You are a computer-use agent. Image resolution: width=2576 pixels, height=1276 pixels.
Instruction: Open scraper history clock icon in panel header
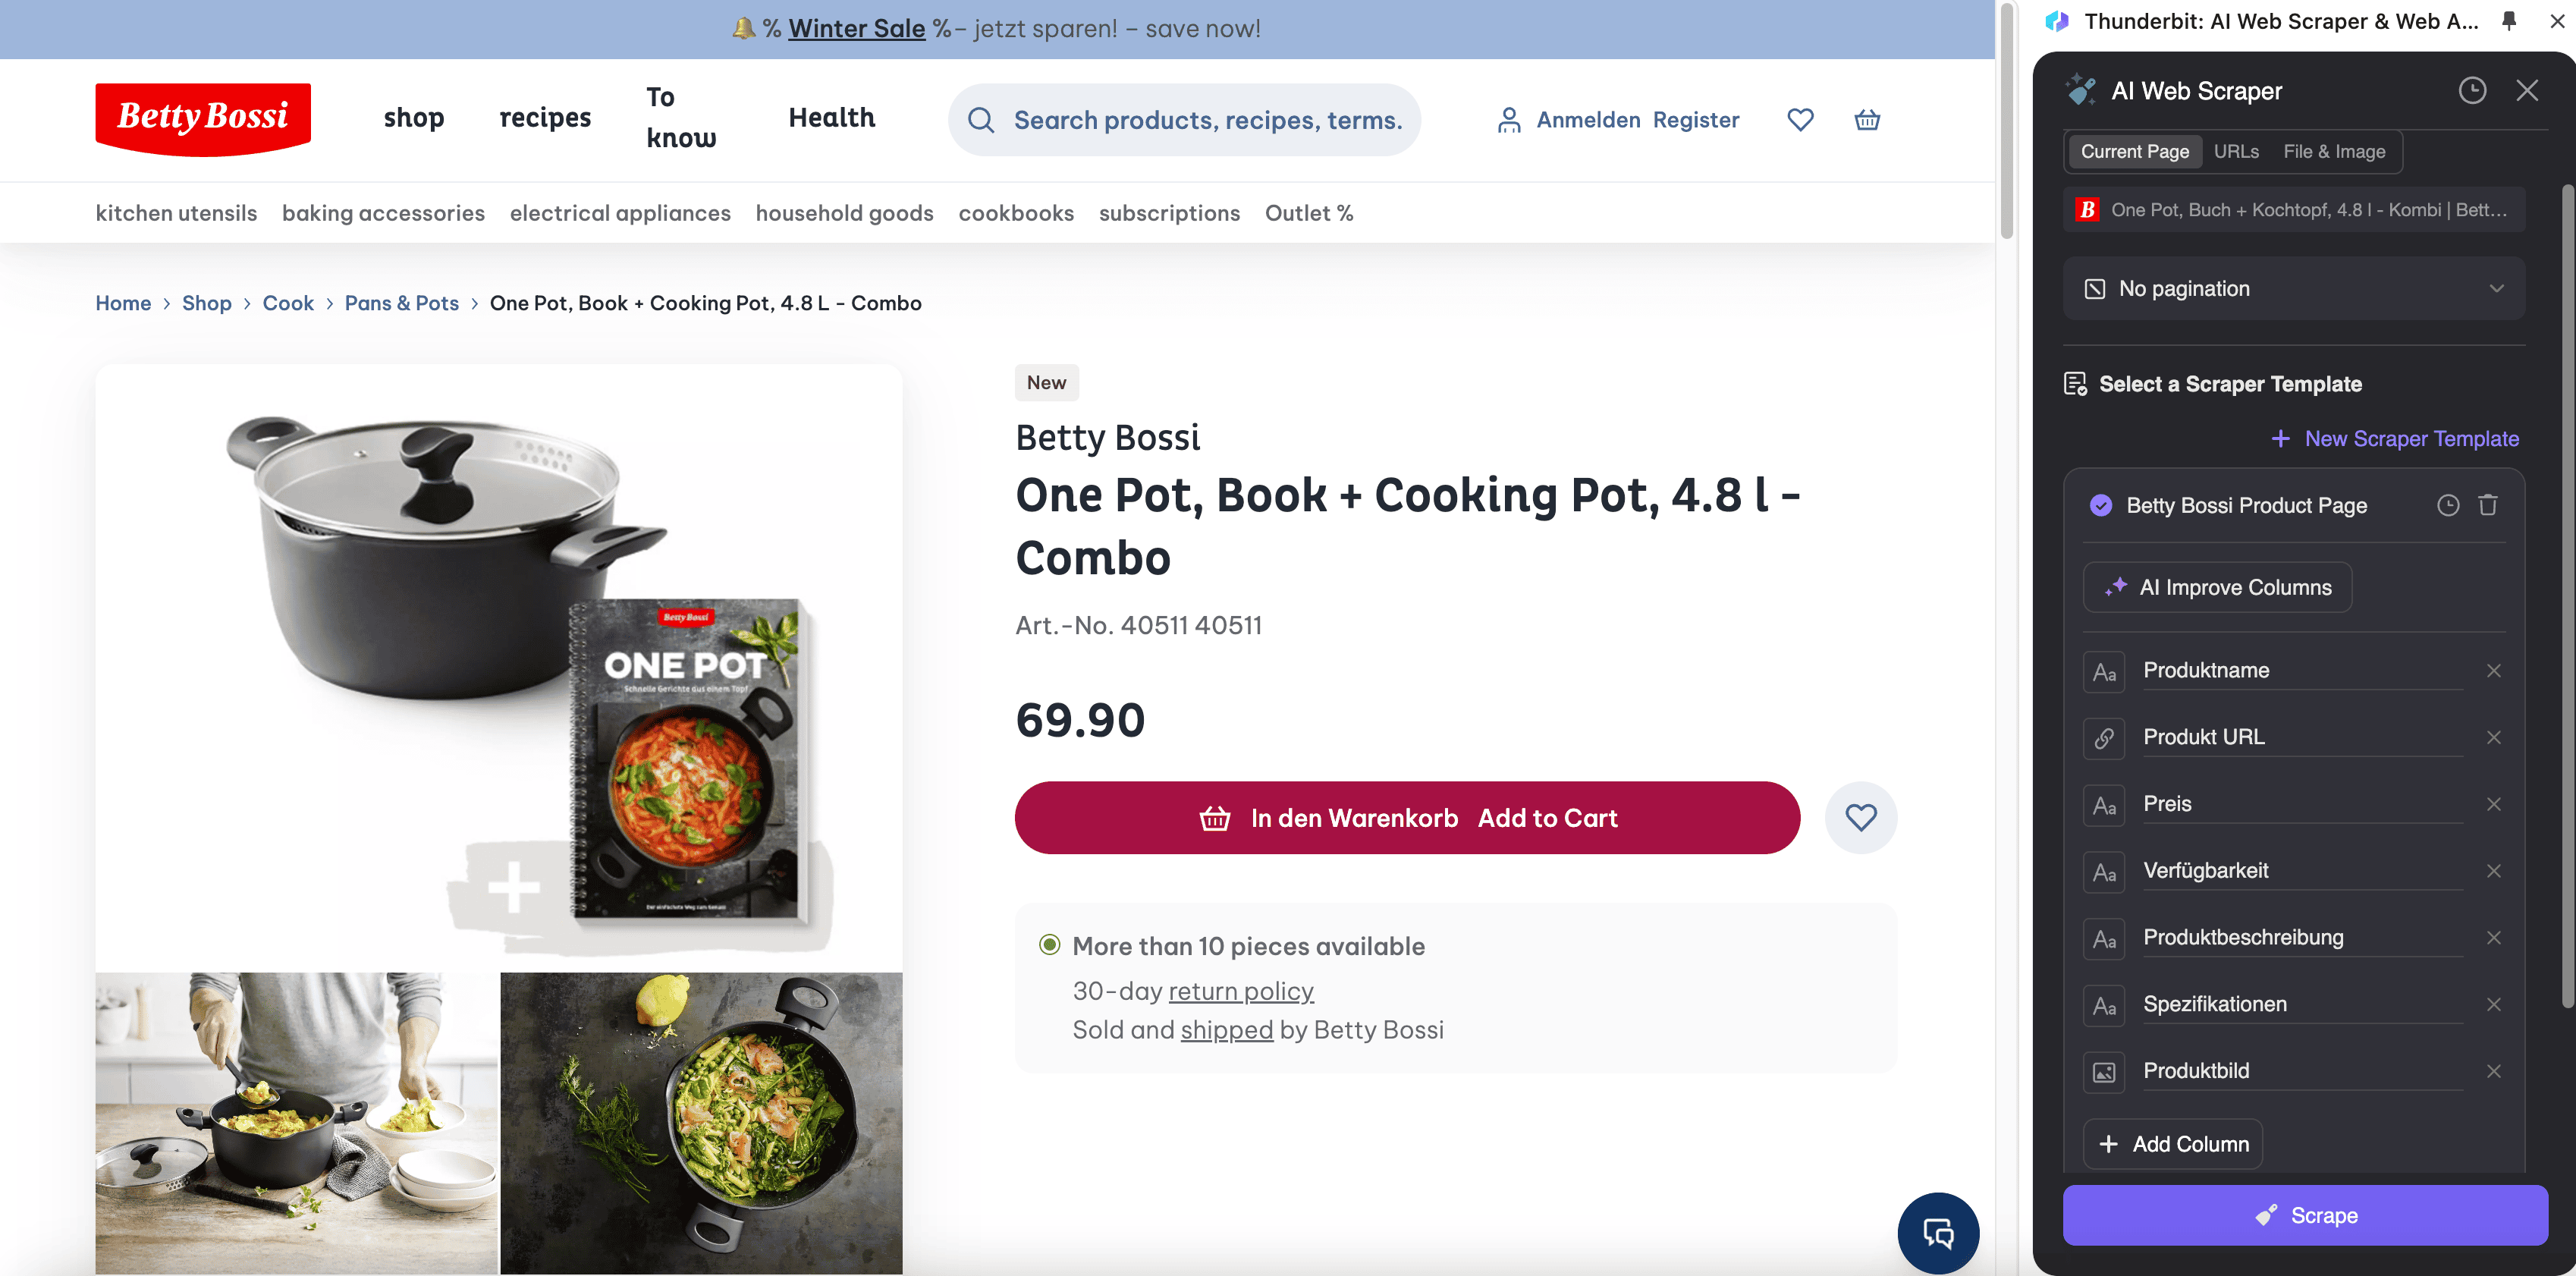[2471, 91]
